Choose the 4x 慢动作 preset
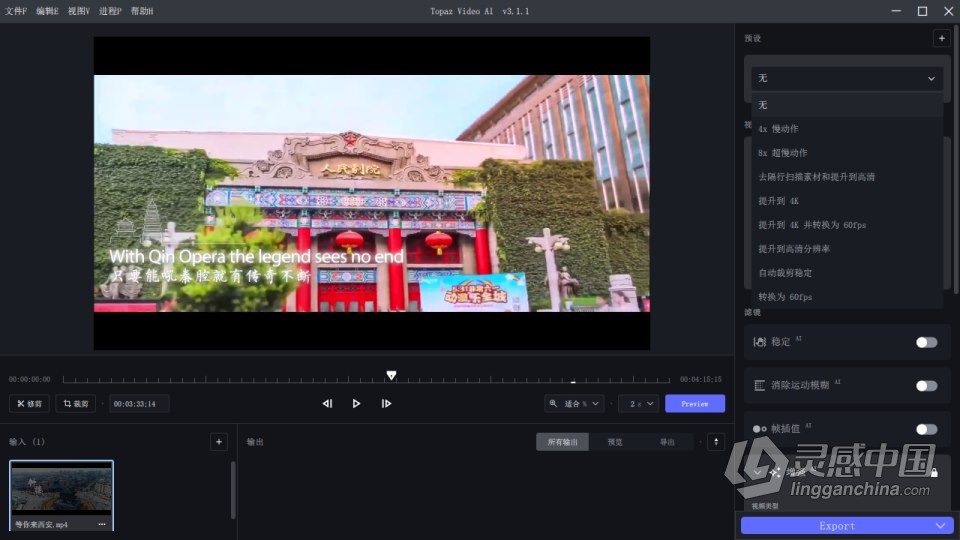 click(x=847, y=129)
